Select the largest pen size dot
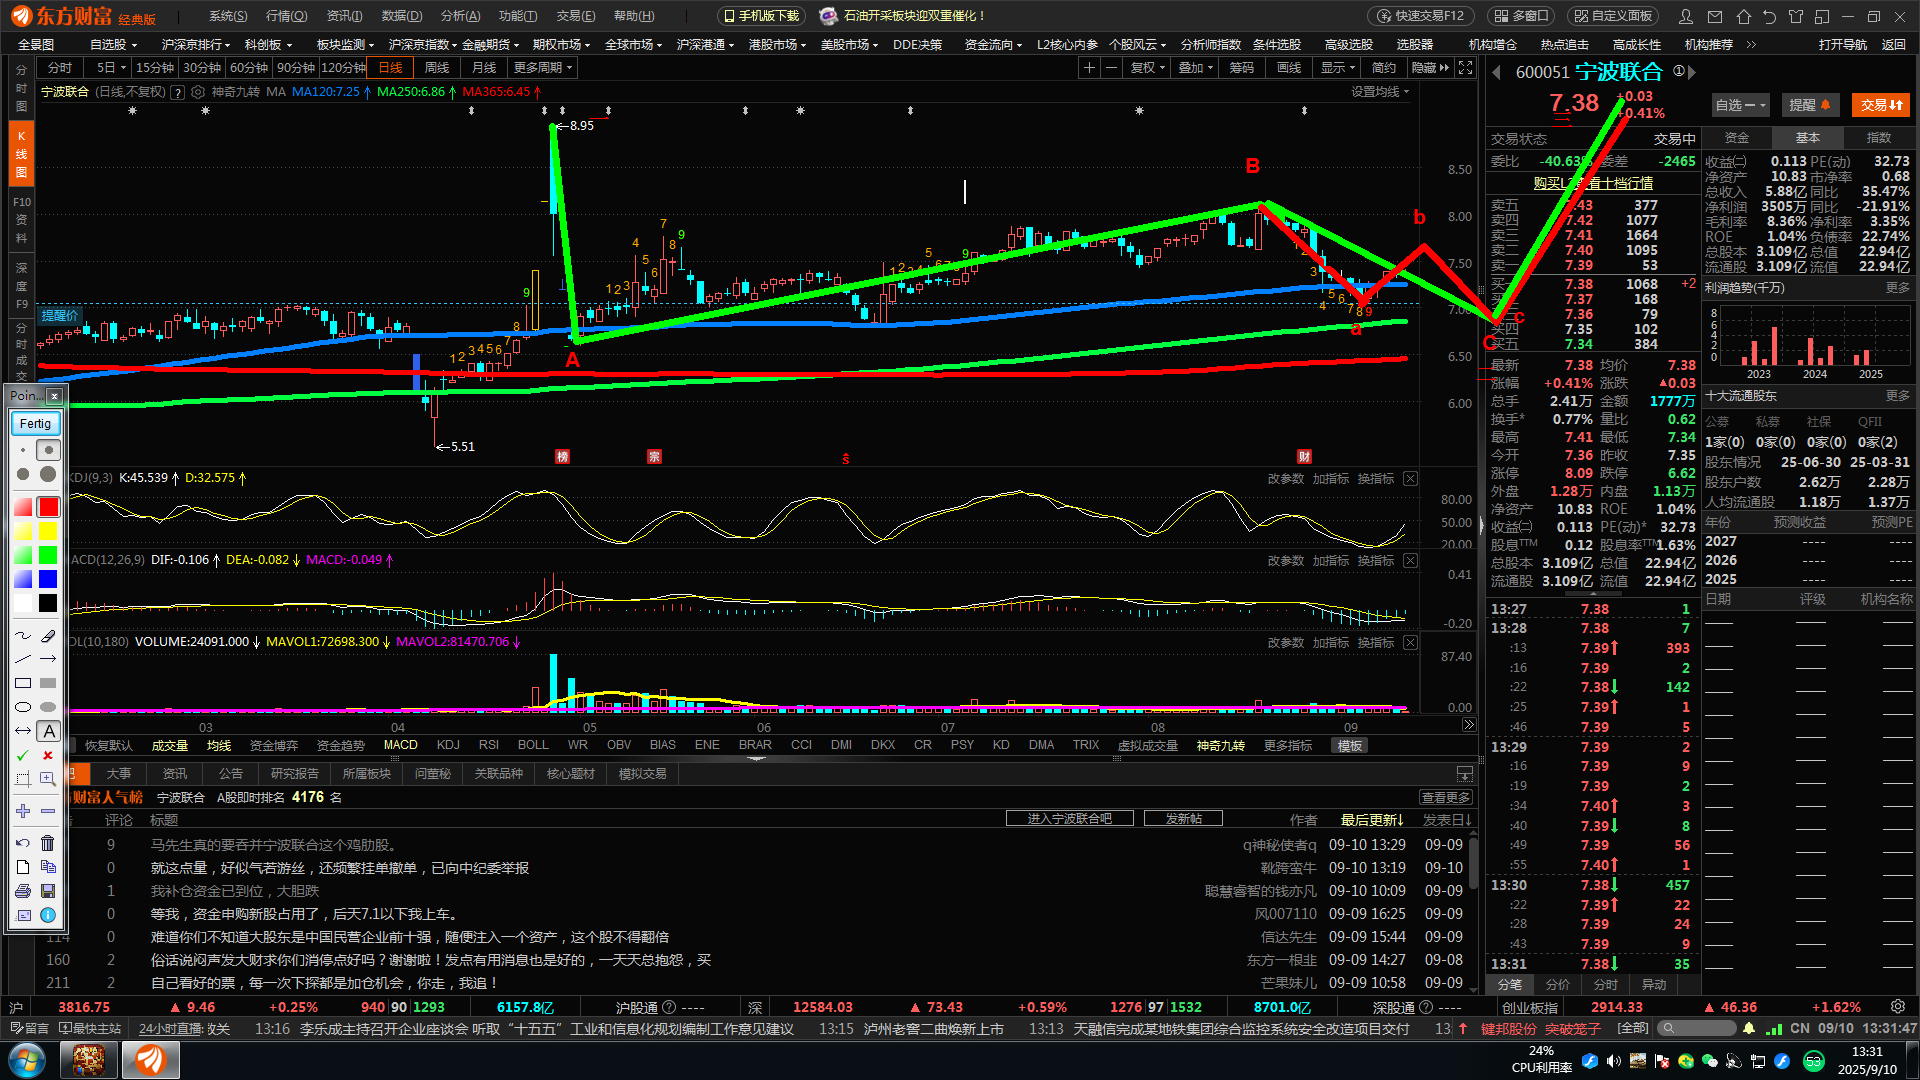This screenshot has height=1080, width=1920. pos(48,474)
